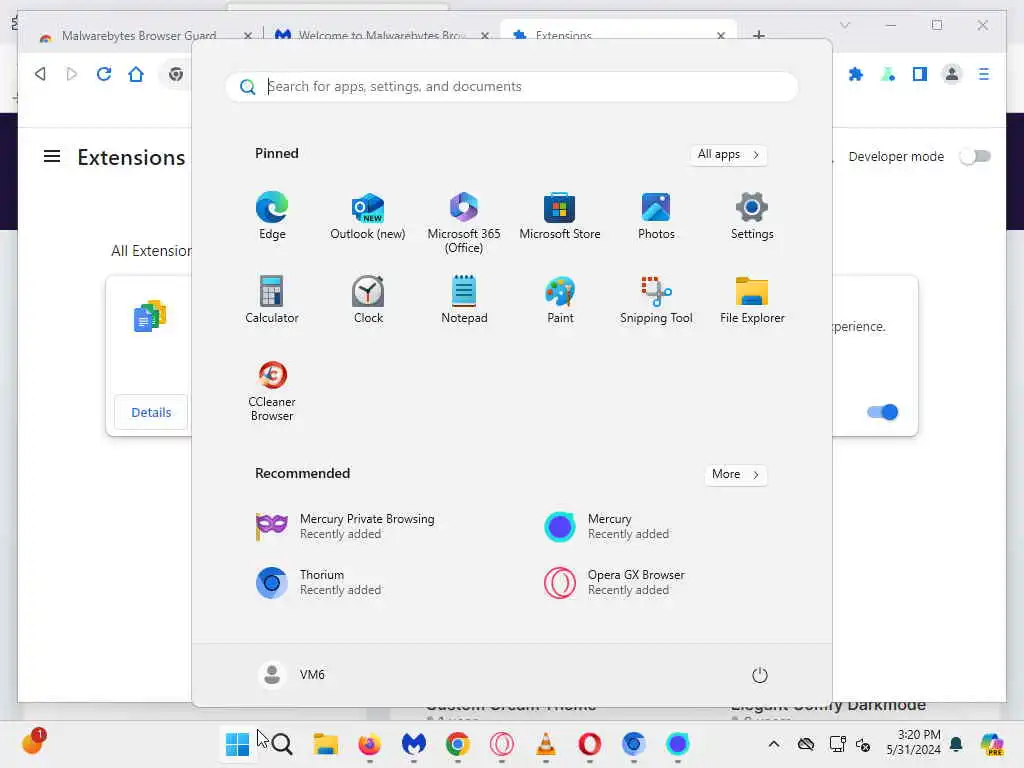Focus the Start menu search field
1024x768 pixels.
(x=511, y=87)
